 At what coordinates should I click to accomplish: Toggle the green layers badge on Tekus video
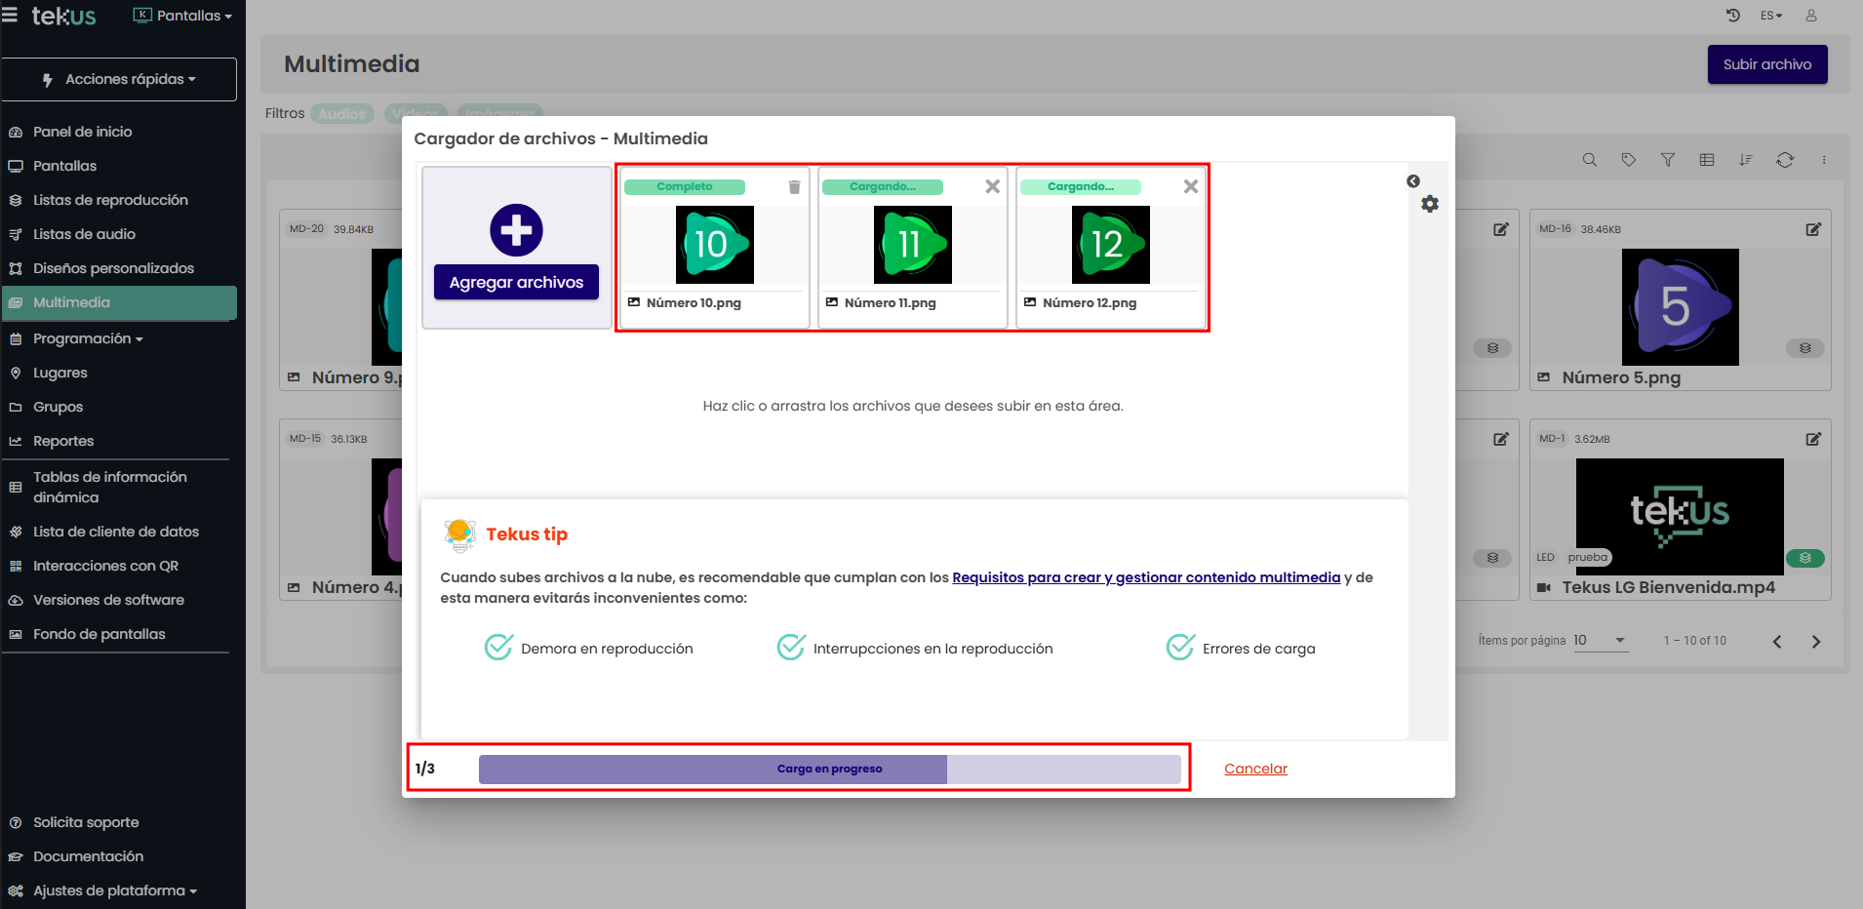point(1805,558)
